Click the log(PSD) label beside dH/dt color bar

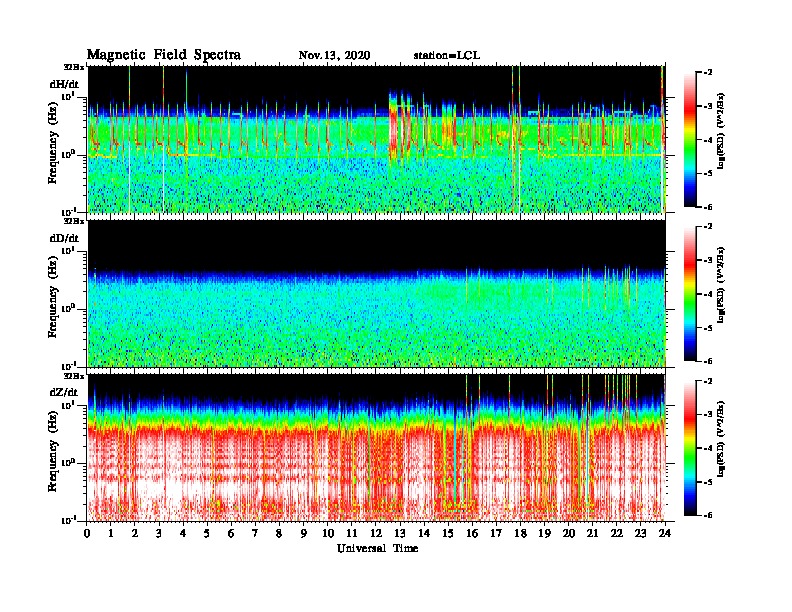click(x=721, y=131)
